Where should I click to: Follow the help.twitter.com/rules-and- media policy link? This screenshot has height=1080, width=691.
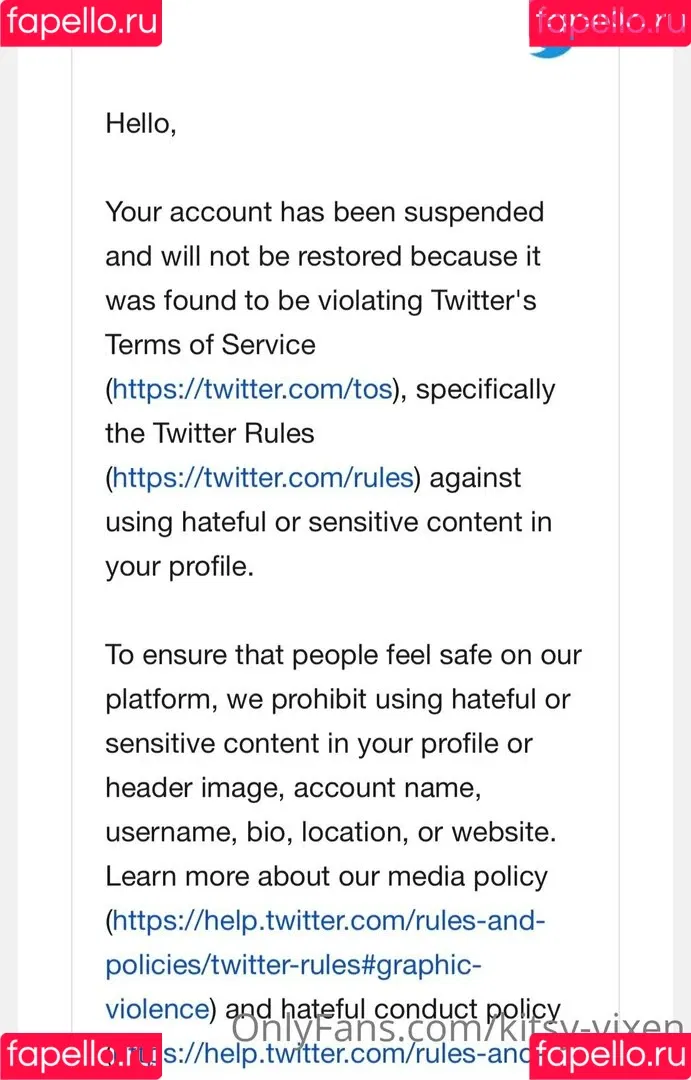(329, 921)
